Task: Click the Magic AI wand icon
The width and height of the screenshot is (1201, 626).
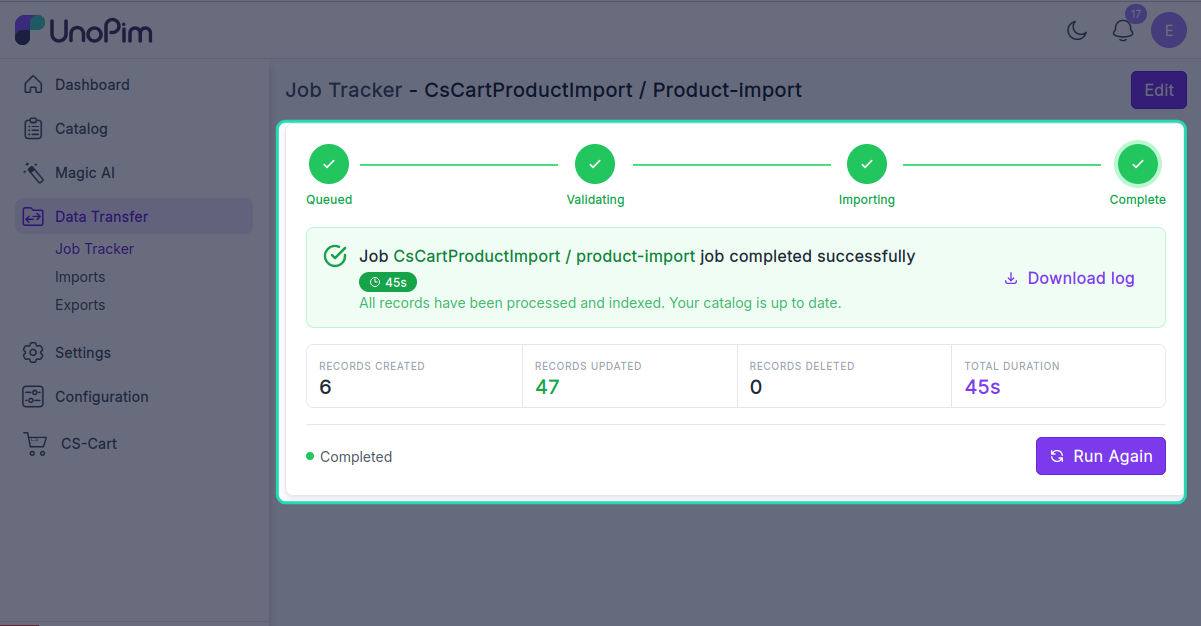Action: point(33,173)
